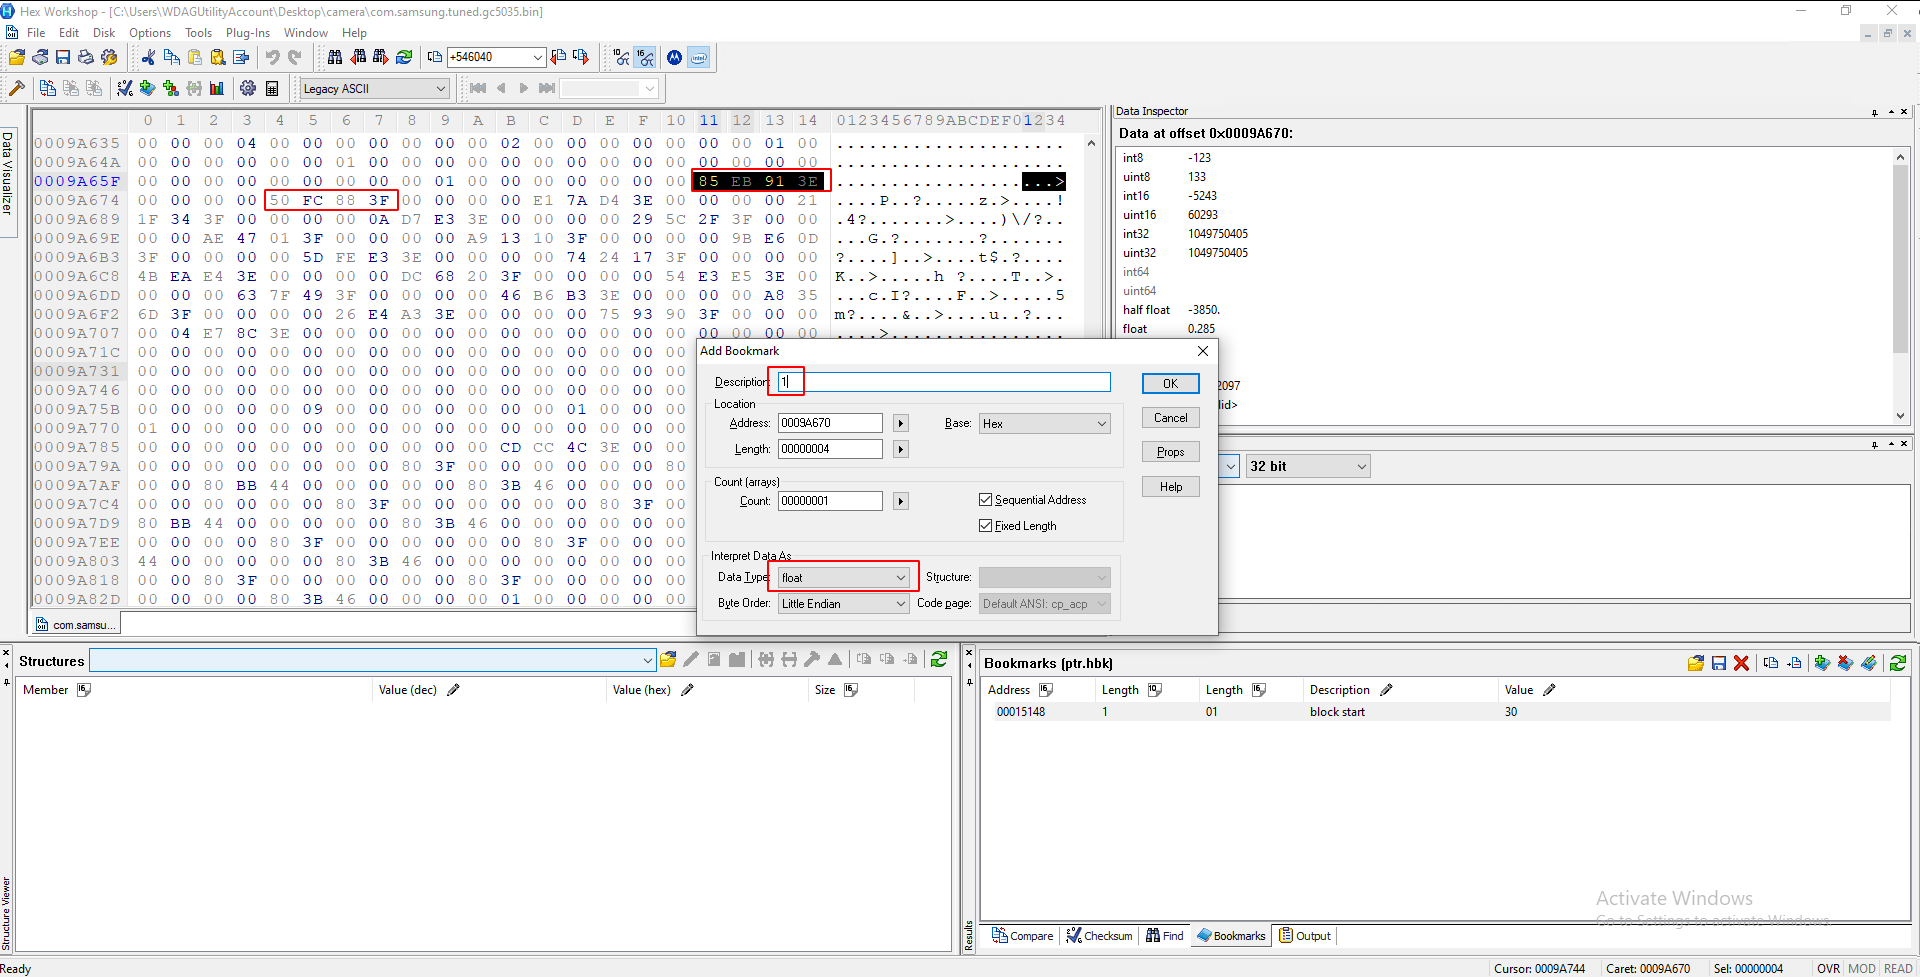This screenshot has height=977, width=1920.
Task: Click the Open Drive icon in toolbar
Action: [40, 58]
